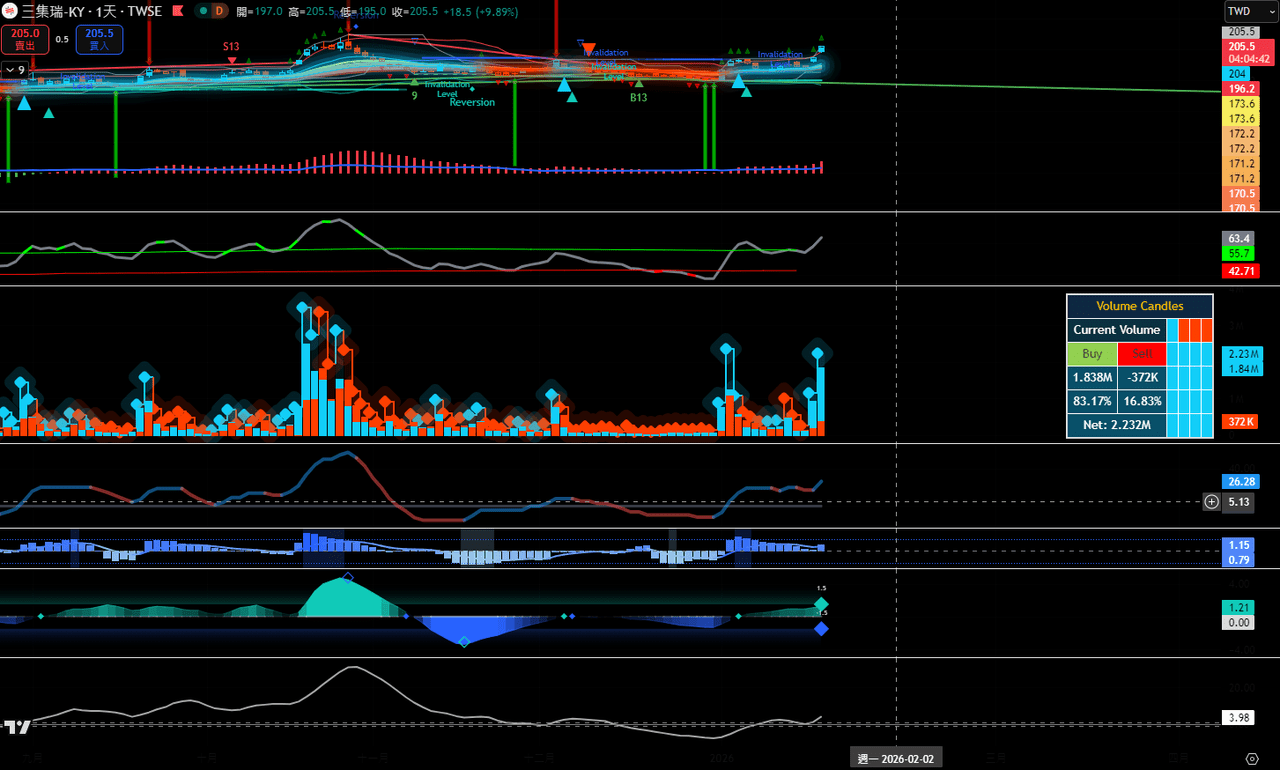Click the Reversion label on the chart
1280x770 pixels.
tap(472, 102)
